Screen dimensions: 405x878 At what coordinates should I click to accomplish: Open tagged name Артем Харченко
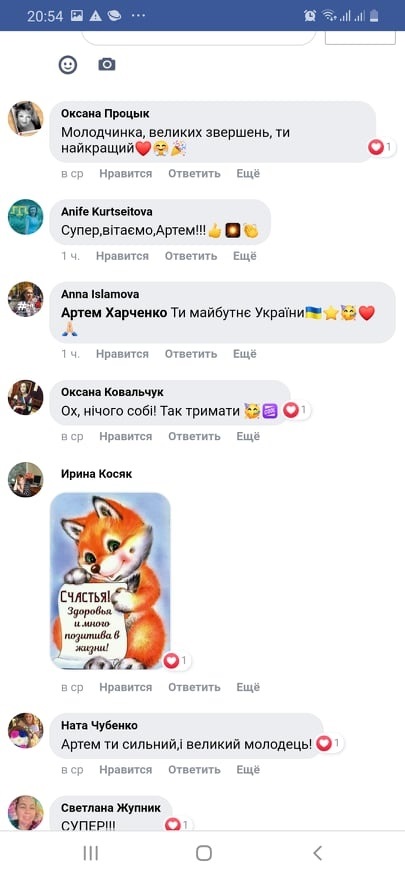114,313
